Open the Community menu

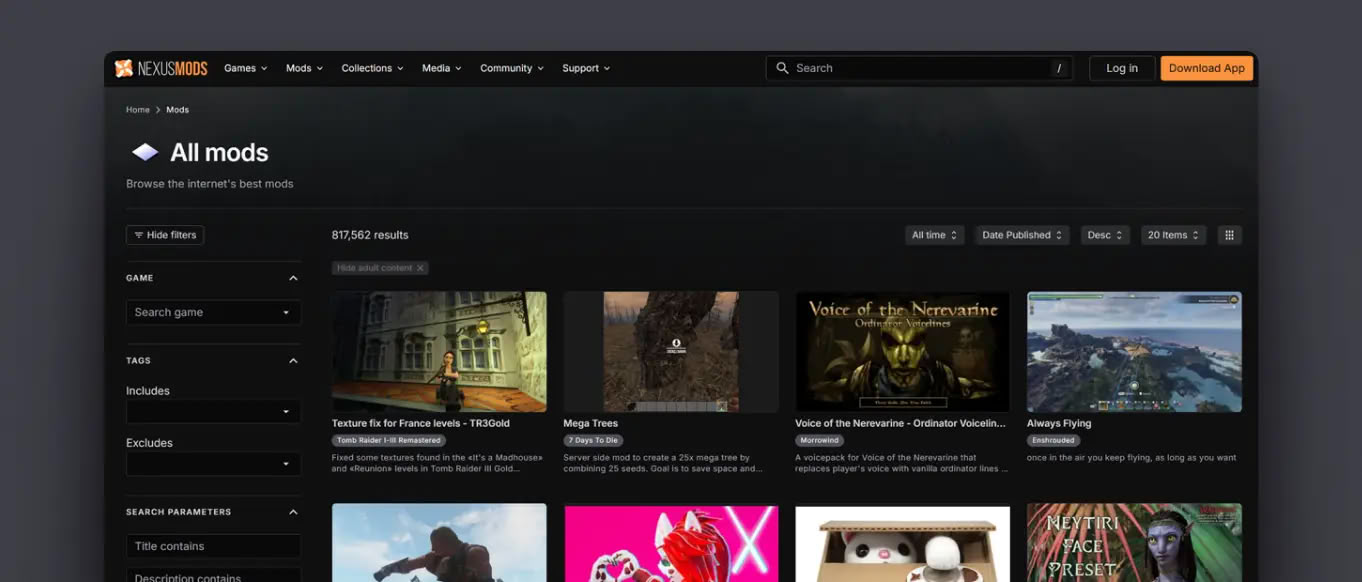511,68
